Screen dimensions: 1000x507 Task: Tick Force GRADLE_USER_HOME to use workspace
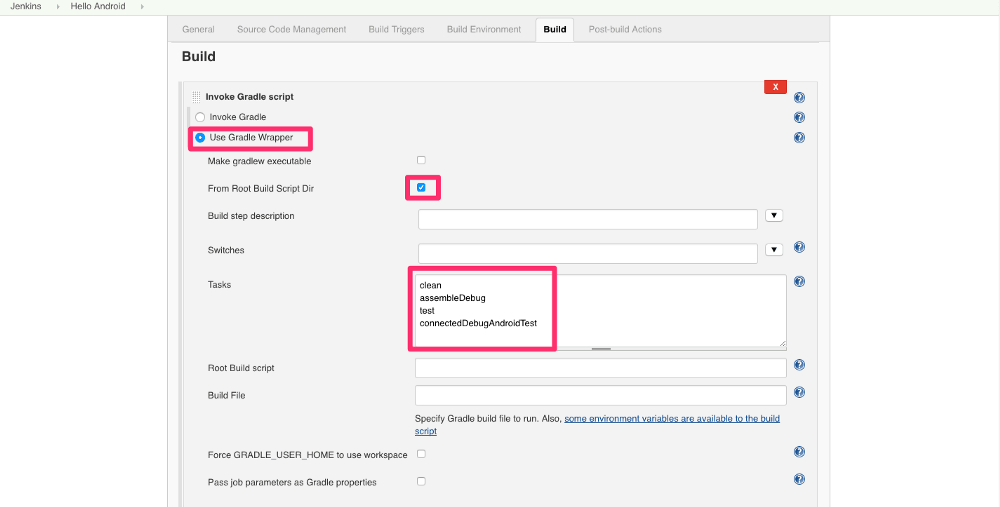pos(421,454)
